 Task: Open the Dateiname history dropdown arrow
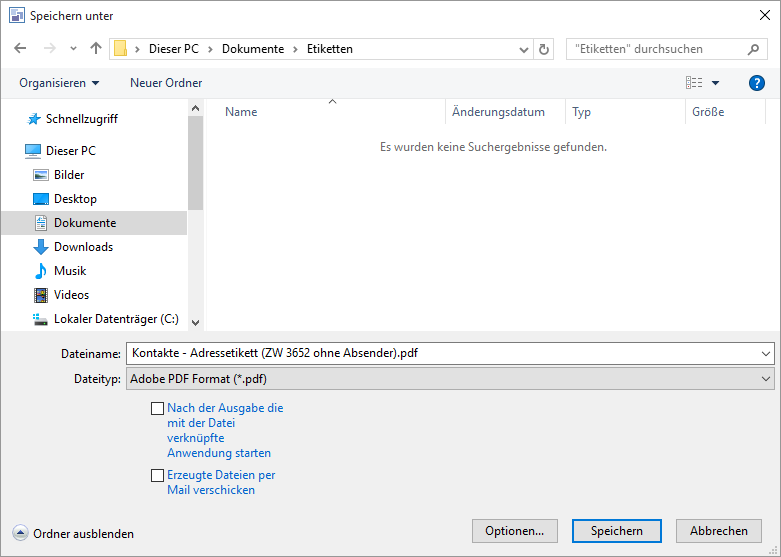(x=766, y=353)
